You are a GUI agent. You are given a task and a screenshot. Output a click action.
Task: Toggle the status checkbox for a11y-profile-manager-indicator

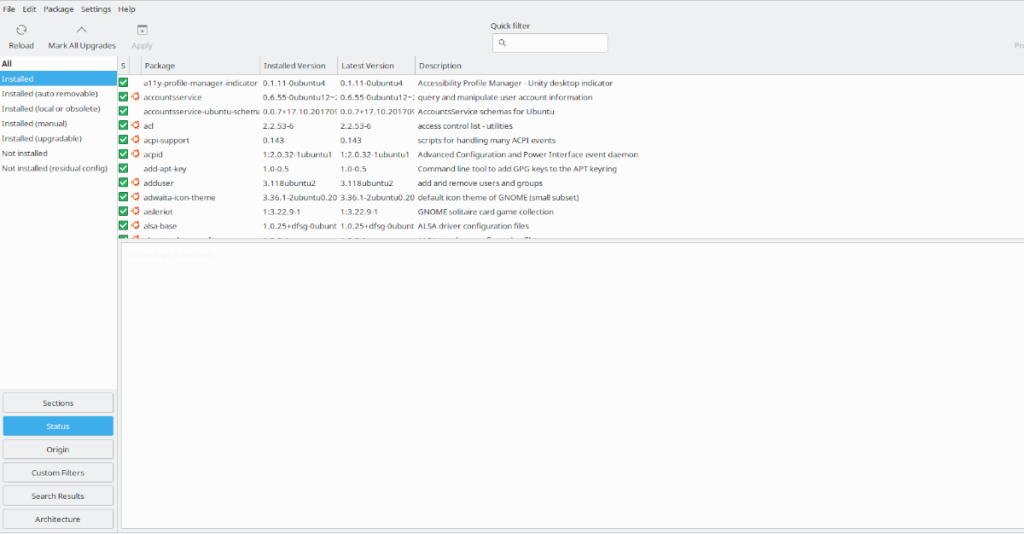pos(124,83)
